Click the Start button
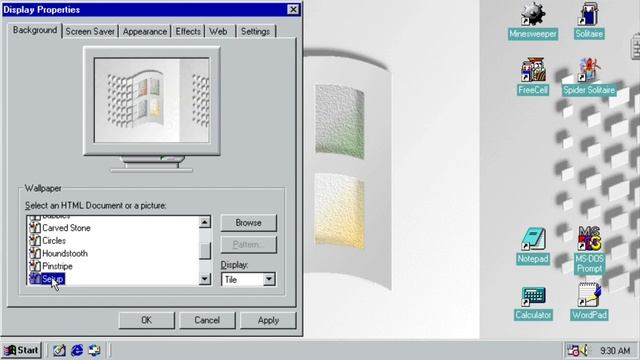This screenshot has height=360, width=640. pos(22,350)
